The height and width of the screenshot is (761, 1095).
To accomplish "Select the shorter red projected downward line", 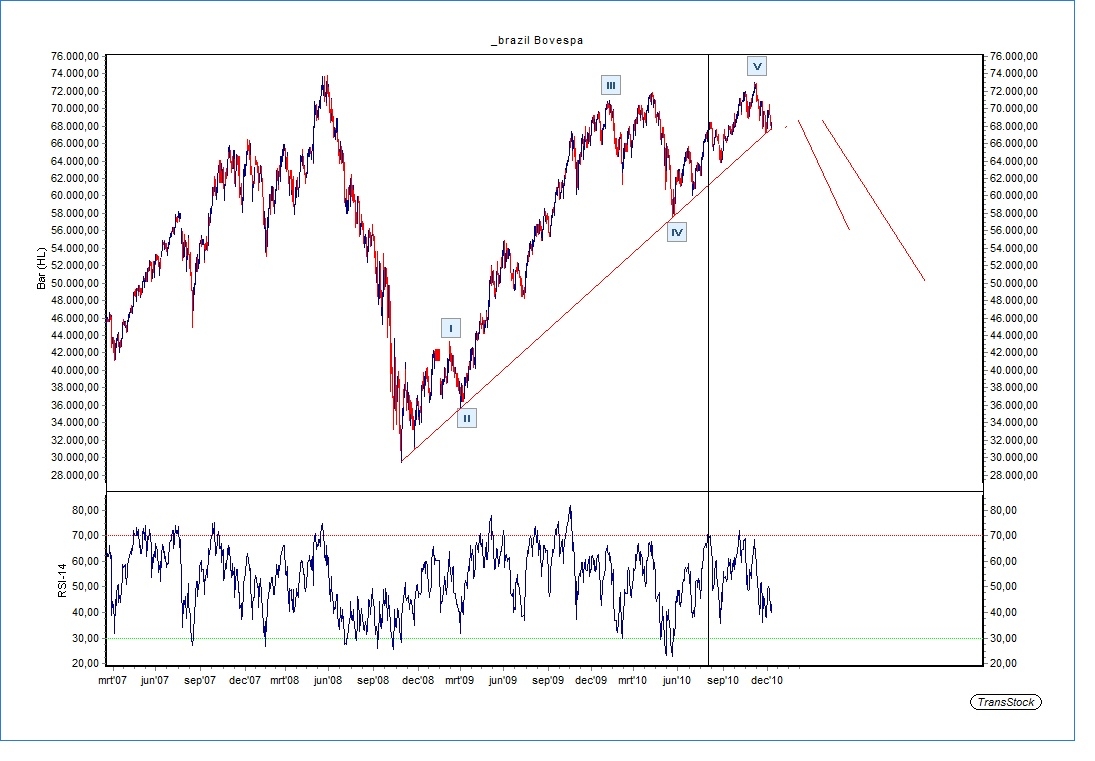I will [824, 175].
